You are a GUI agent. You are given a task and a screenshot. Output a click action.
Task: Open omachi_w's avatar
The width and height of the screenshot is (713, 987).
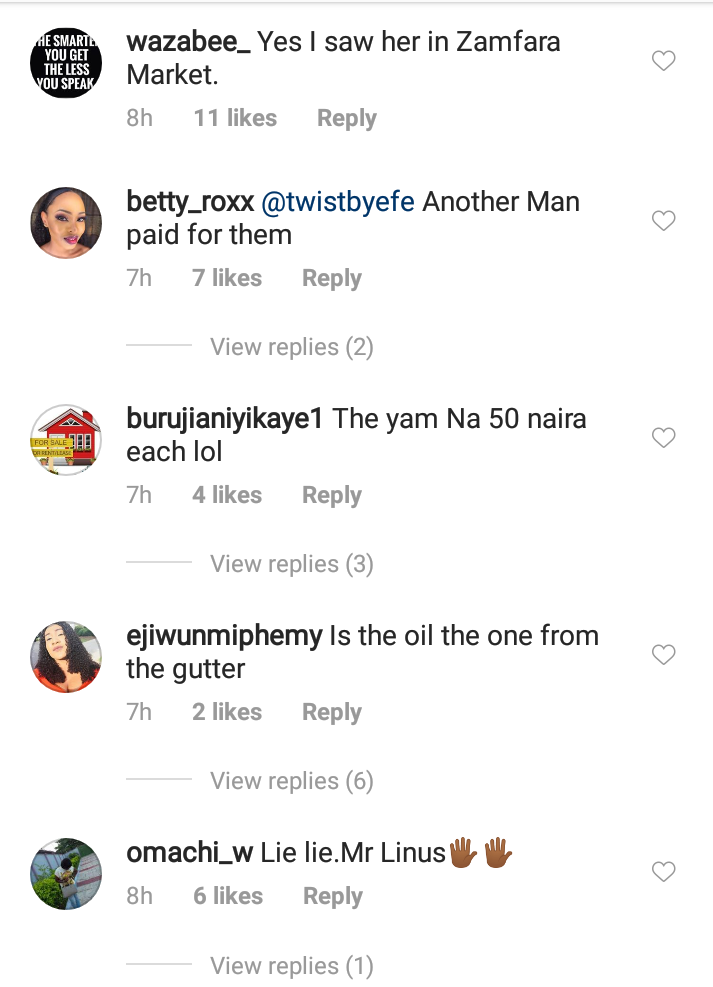click(66, 874)
